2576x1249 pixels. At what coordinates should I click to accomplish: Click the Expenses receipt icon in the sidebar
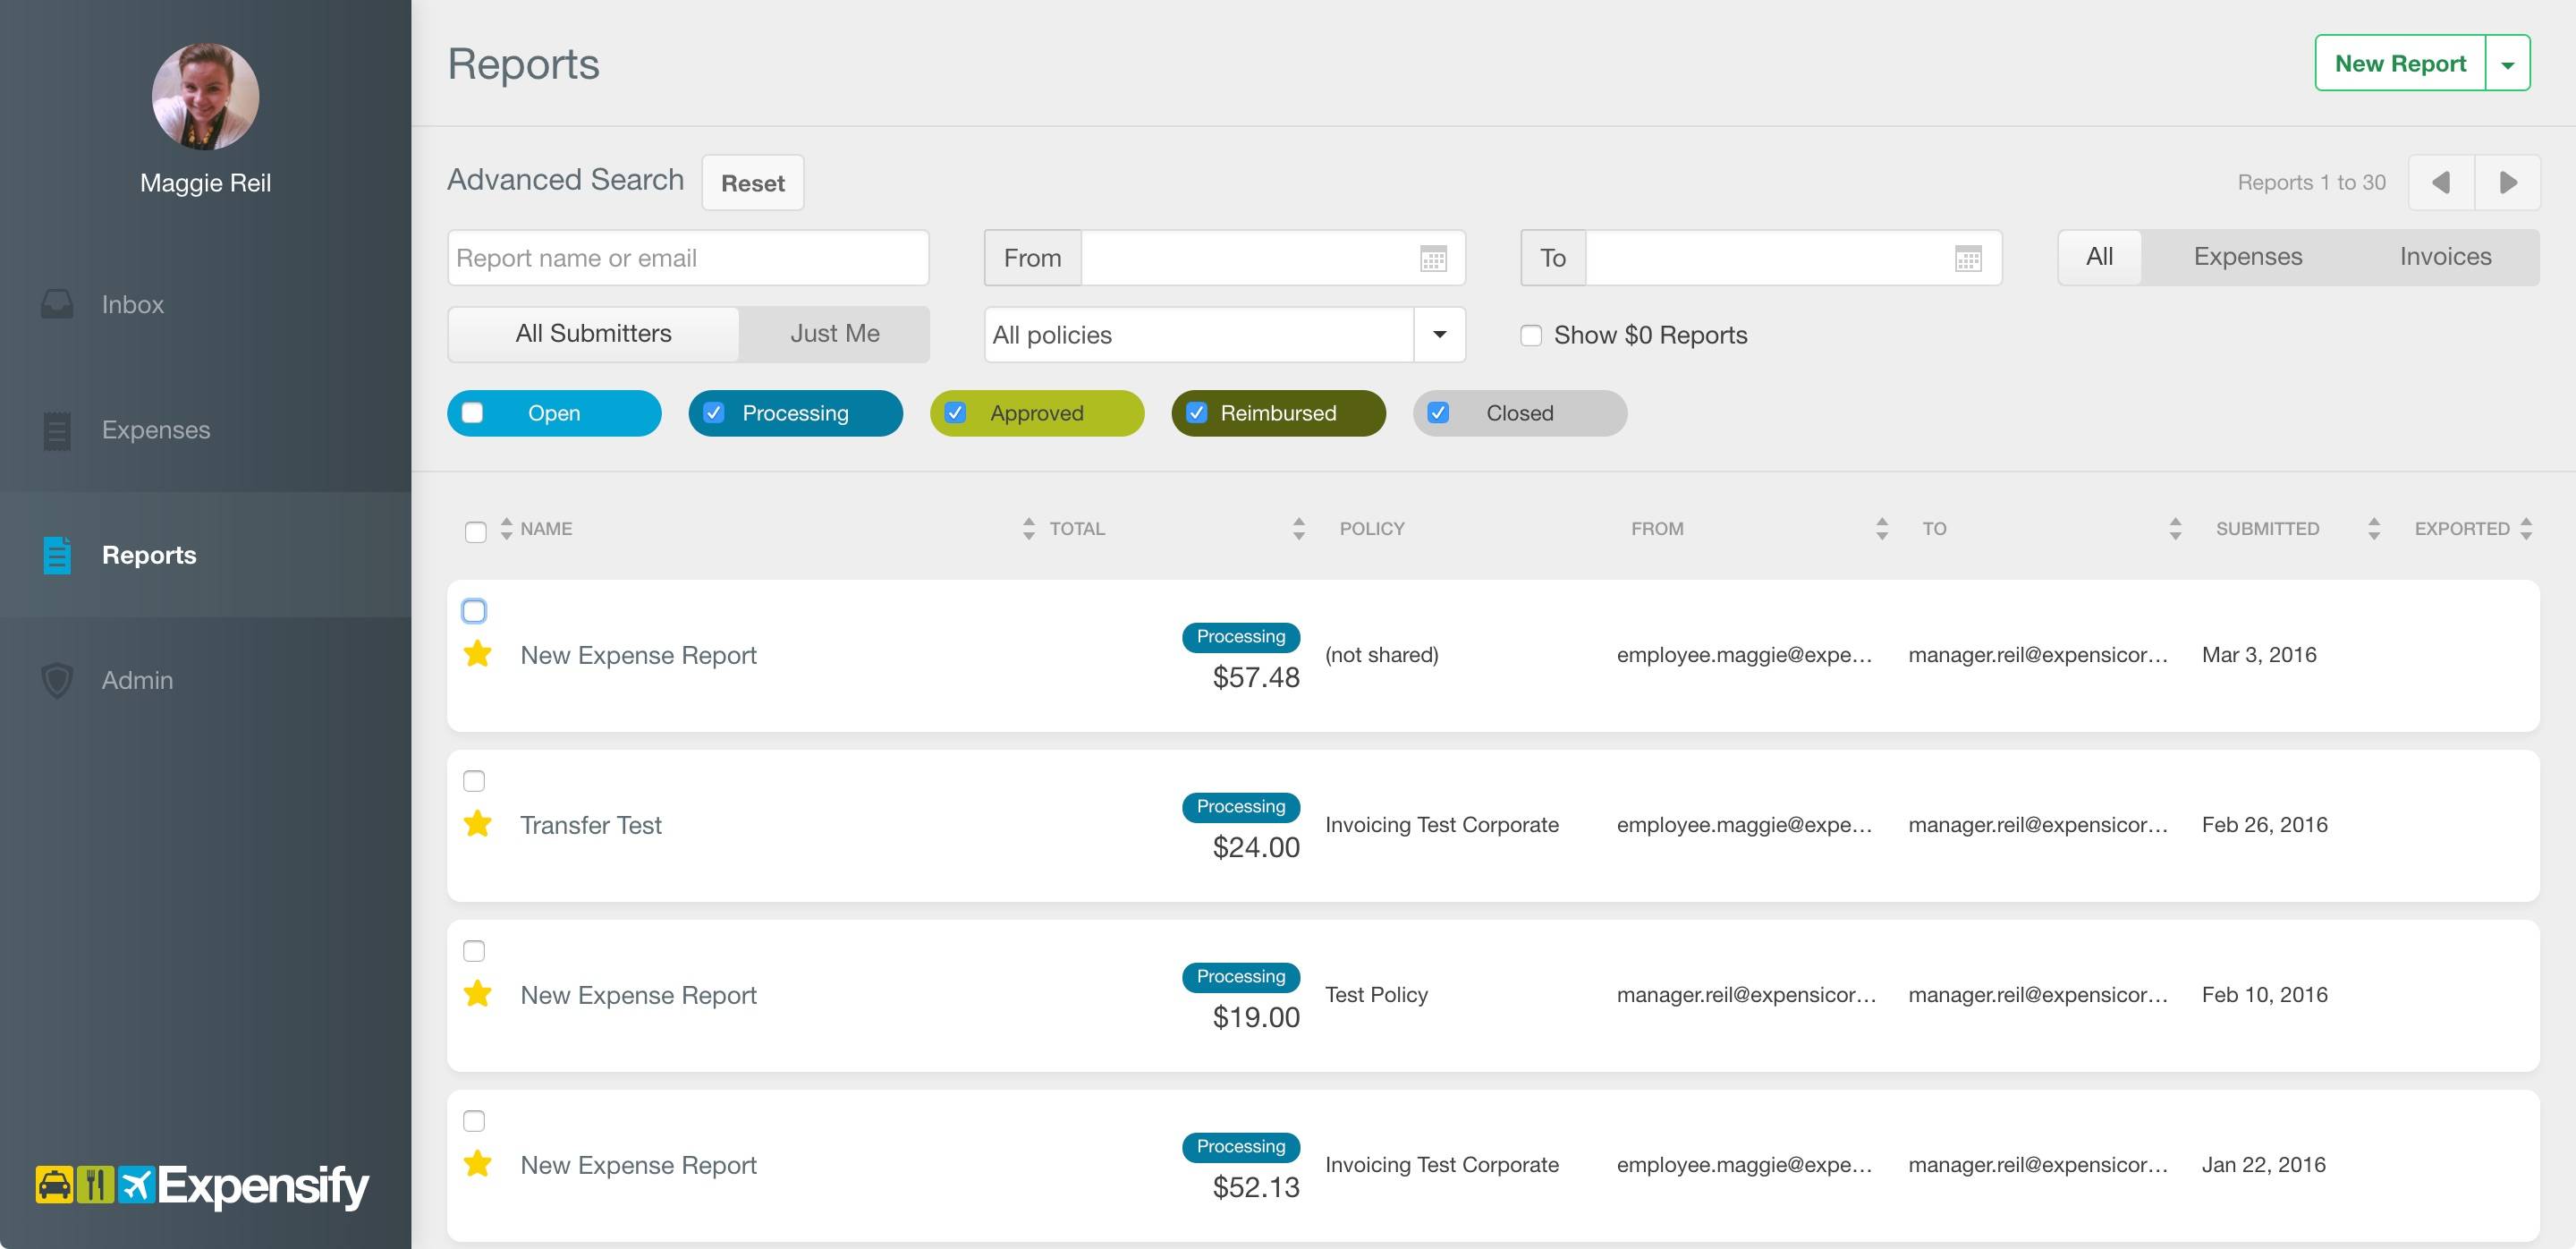(x=57, y=430)
